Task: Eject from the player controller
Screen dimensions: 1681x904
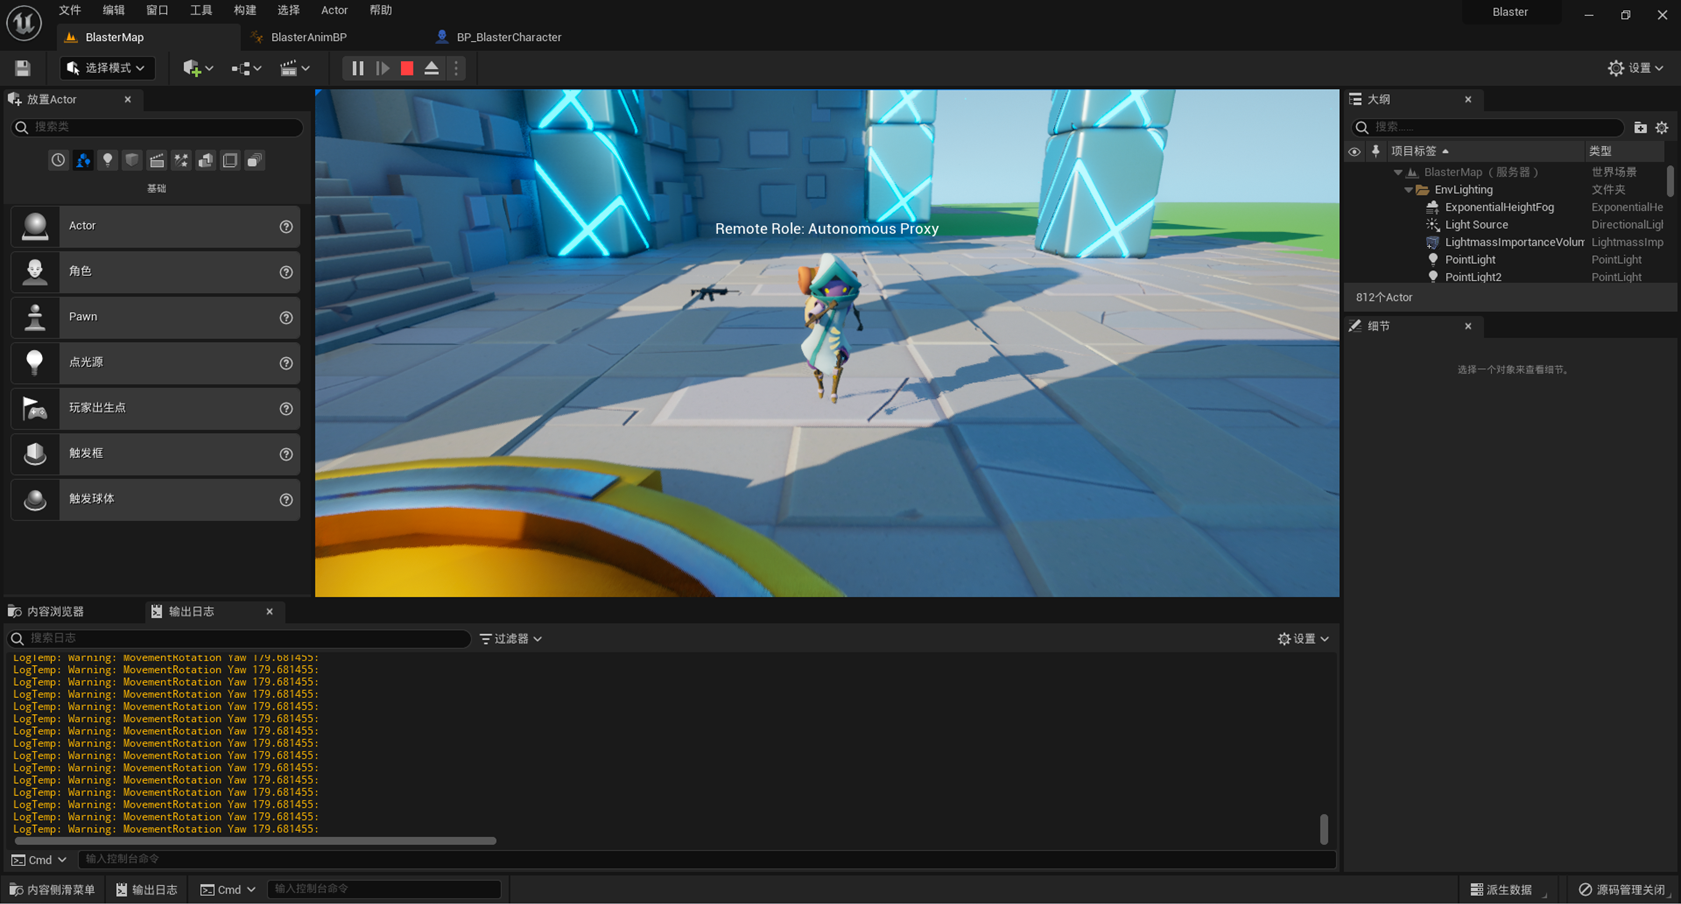Action: [432, 68]
